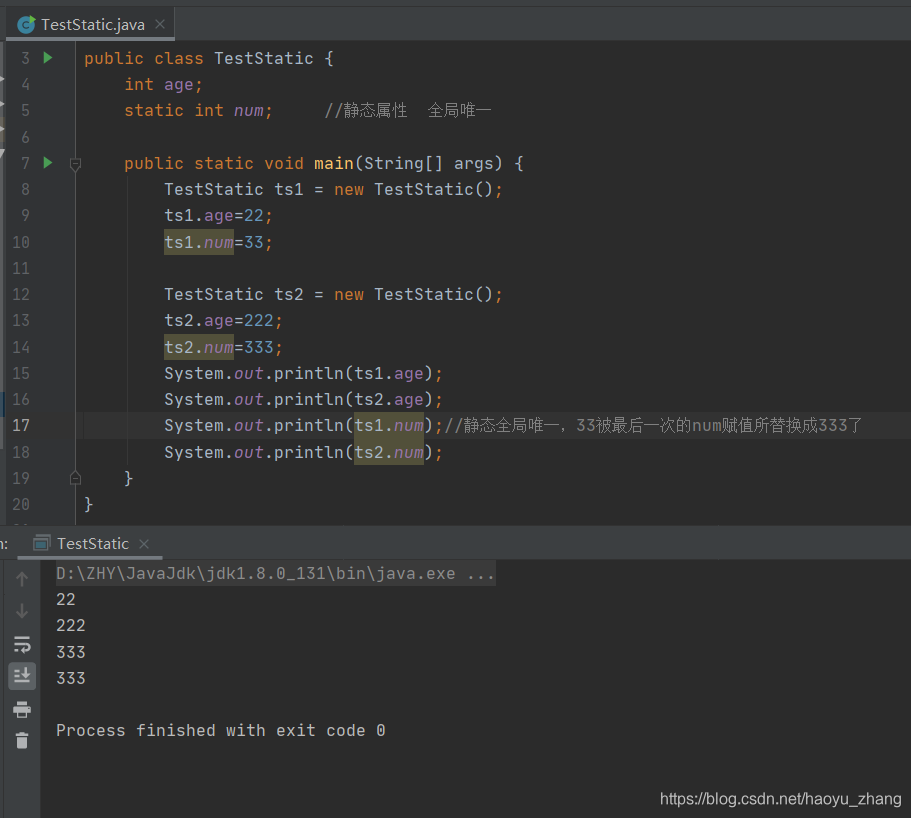Click the 'public class TestStatic {' line

[x=209, y=58]
